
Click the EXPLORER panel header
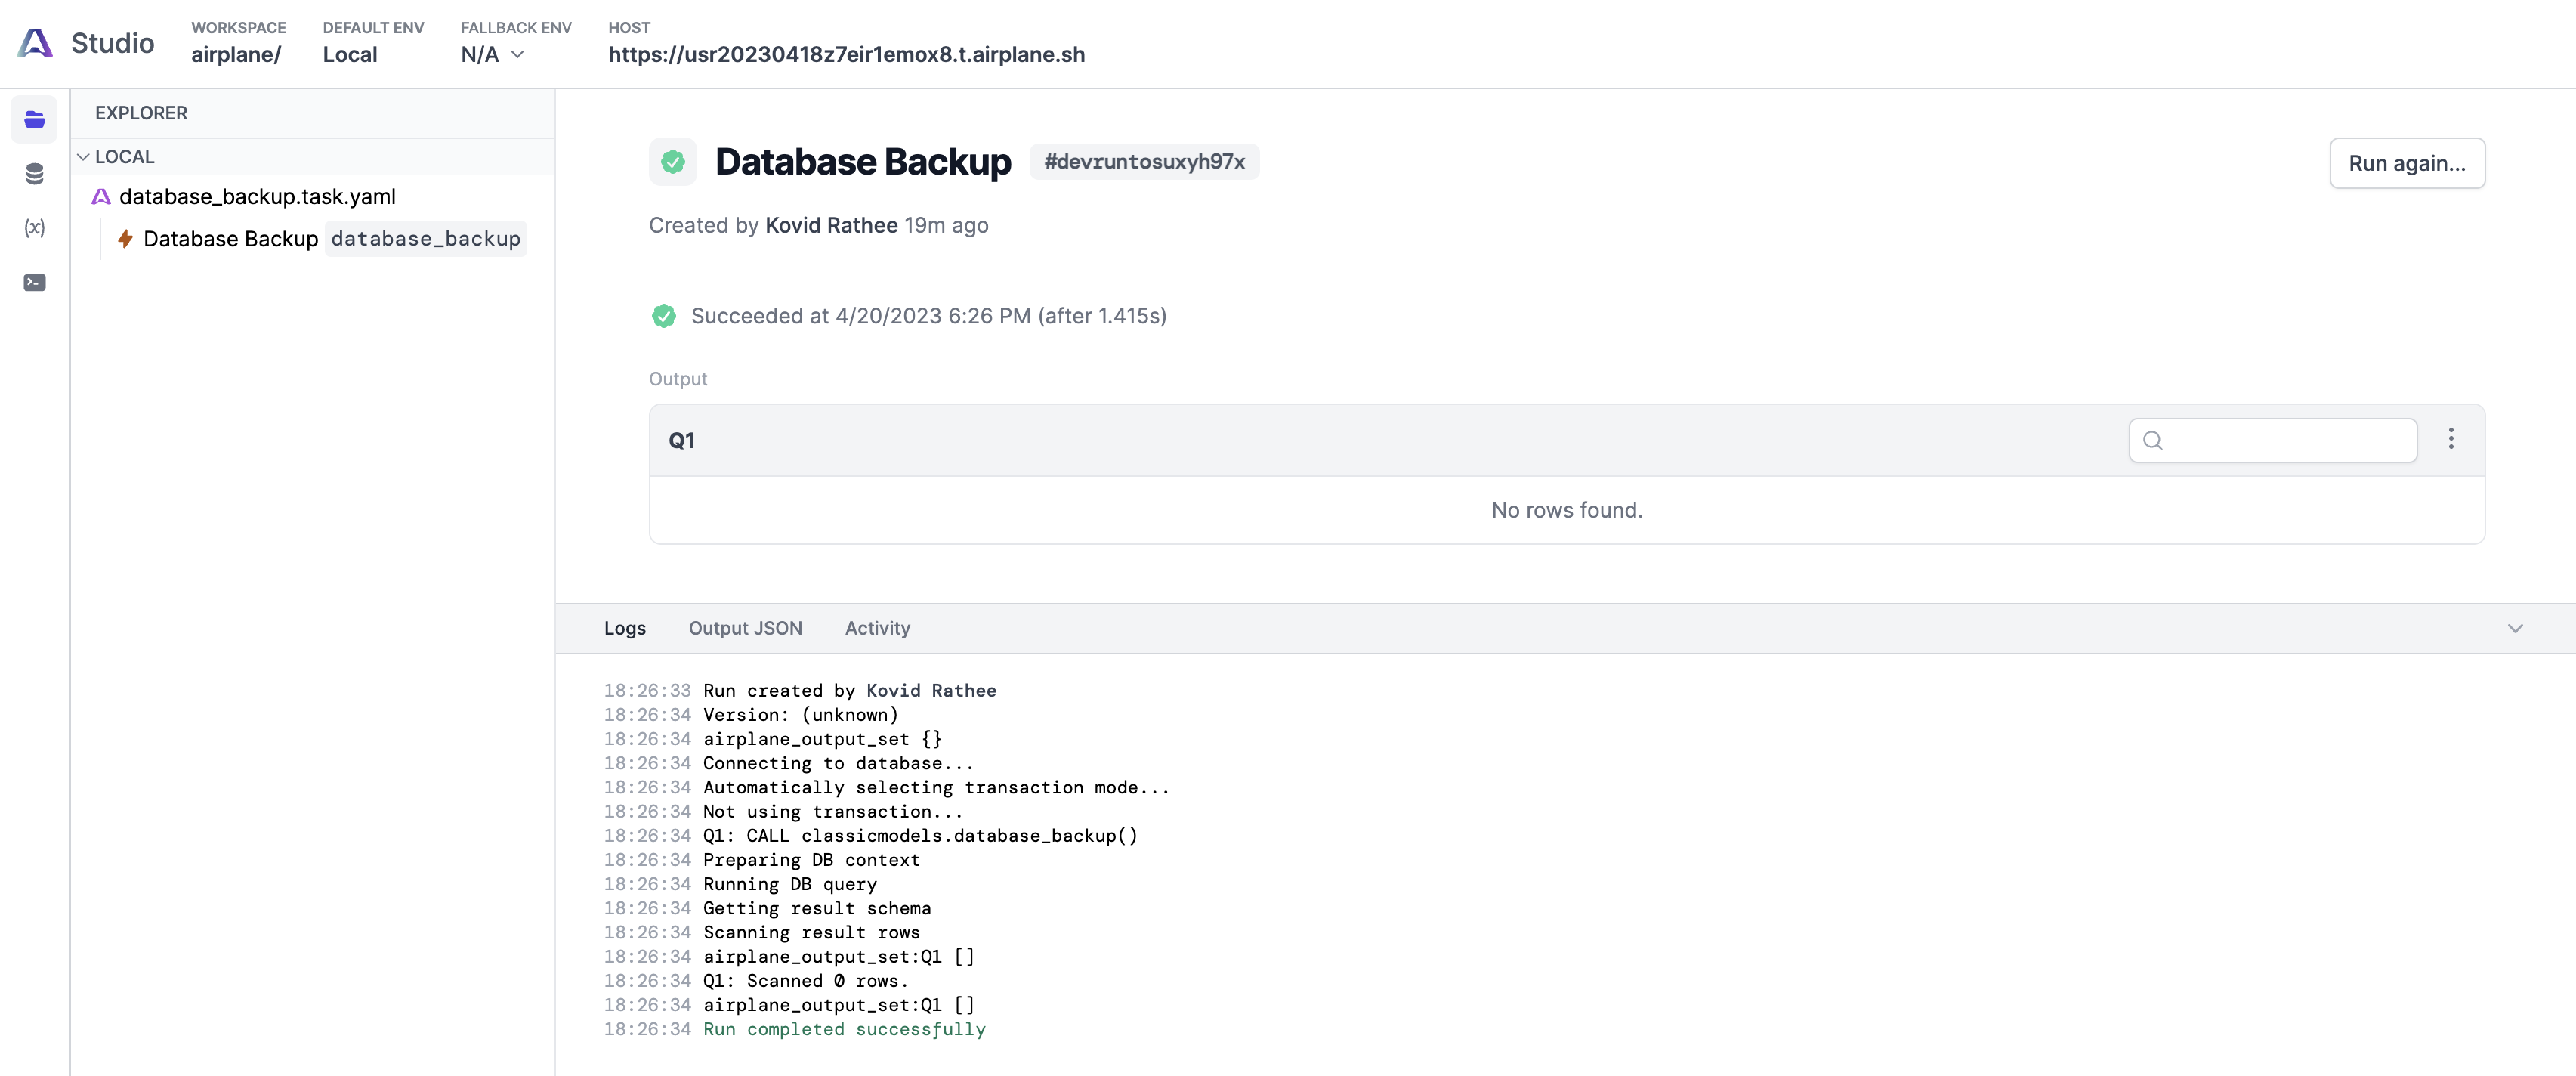pyautogui.click(x=141, y=114)
